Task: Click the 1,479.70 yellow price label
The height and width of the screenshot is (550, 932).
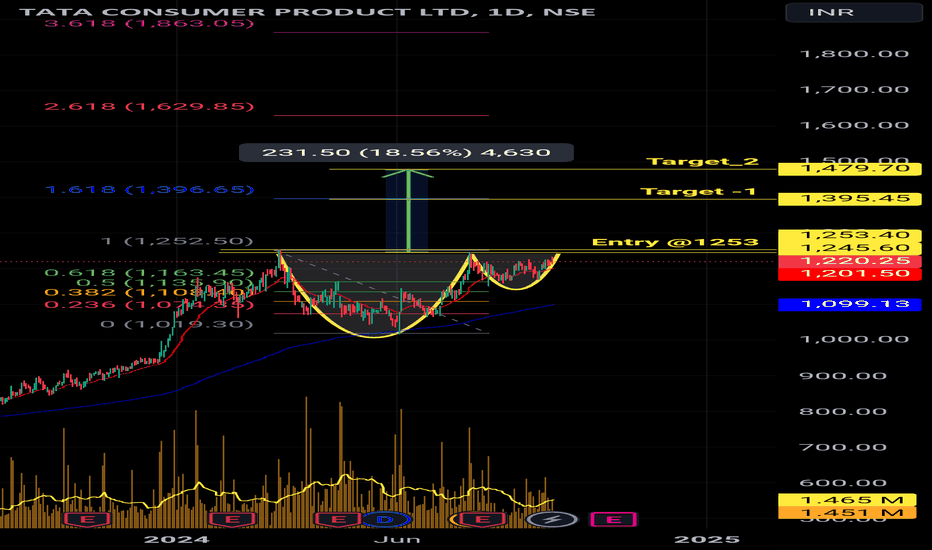Action: [850, 169]
